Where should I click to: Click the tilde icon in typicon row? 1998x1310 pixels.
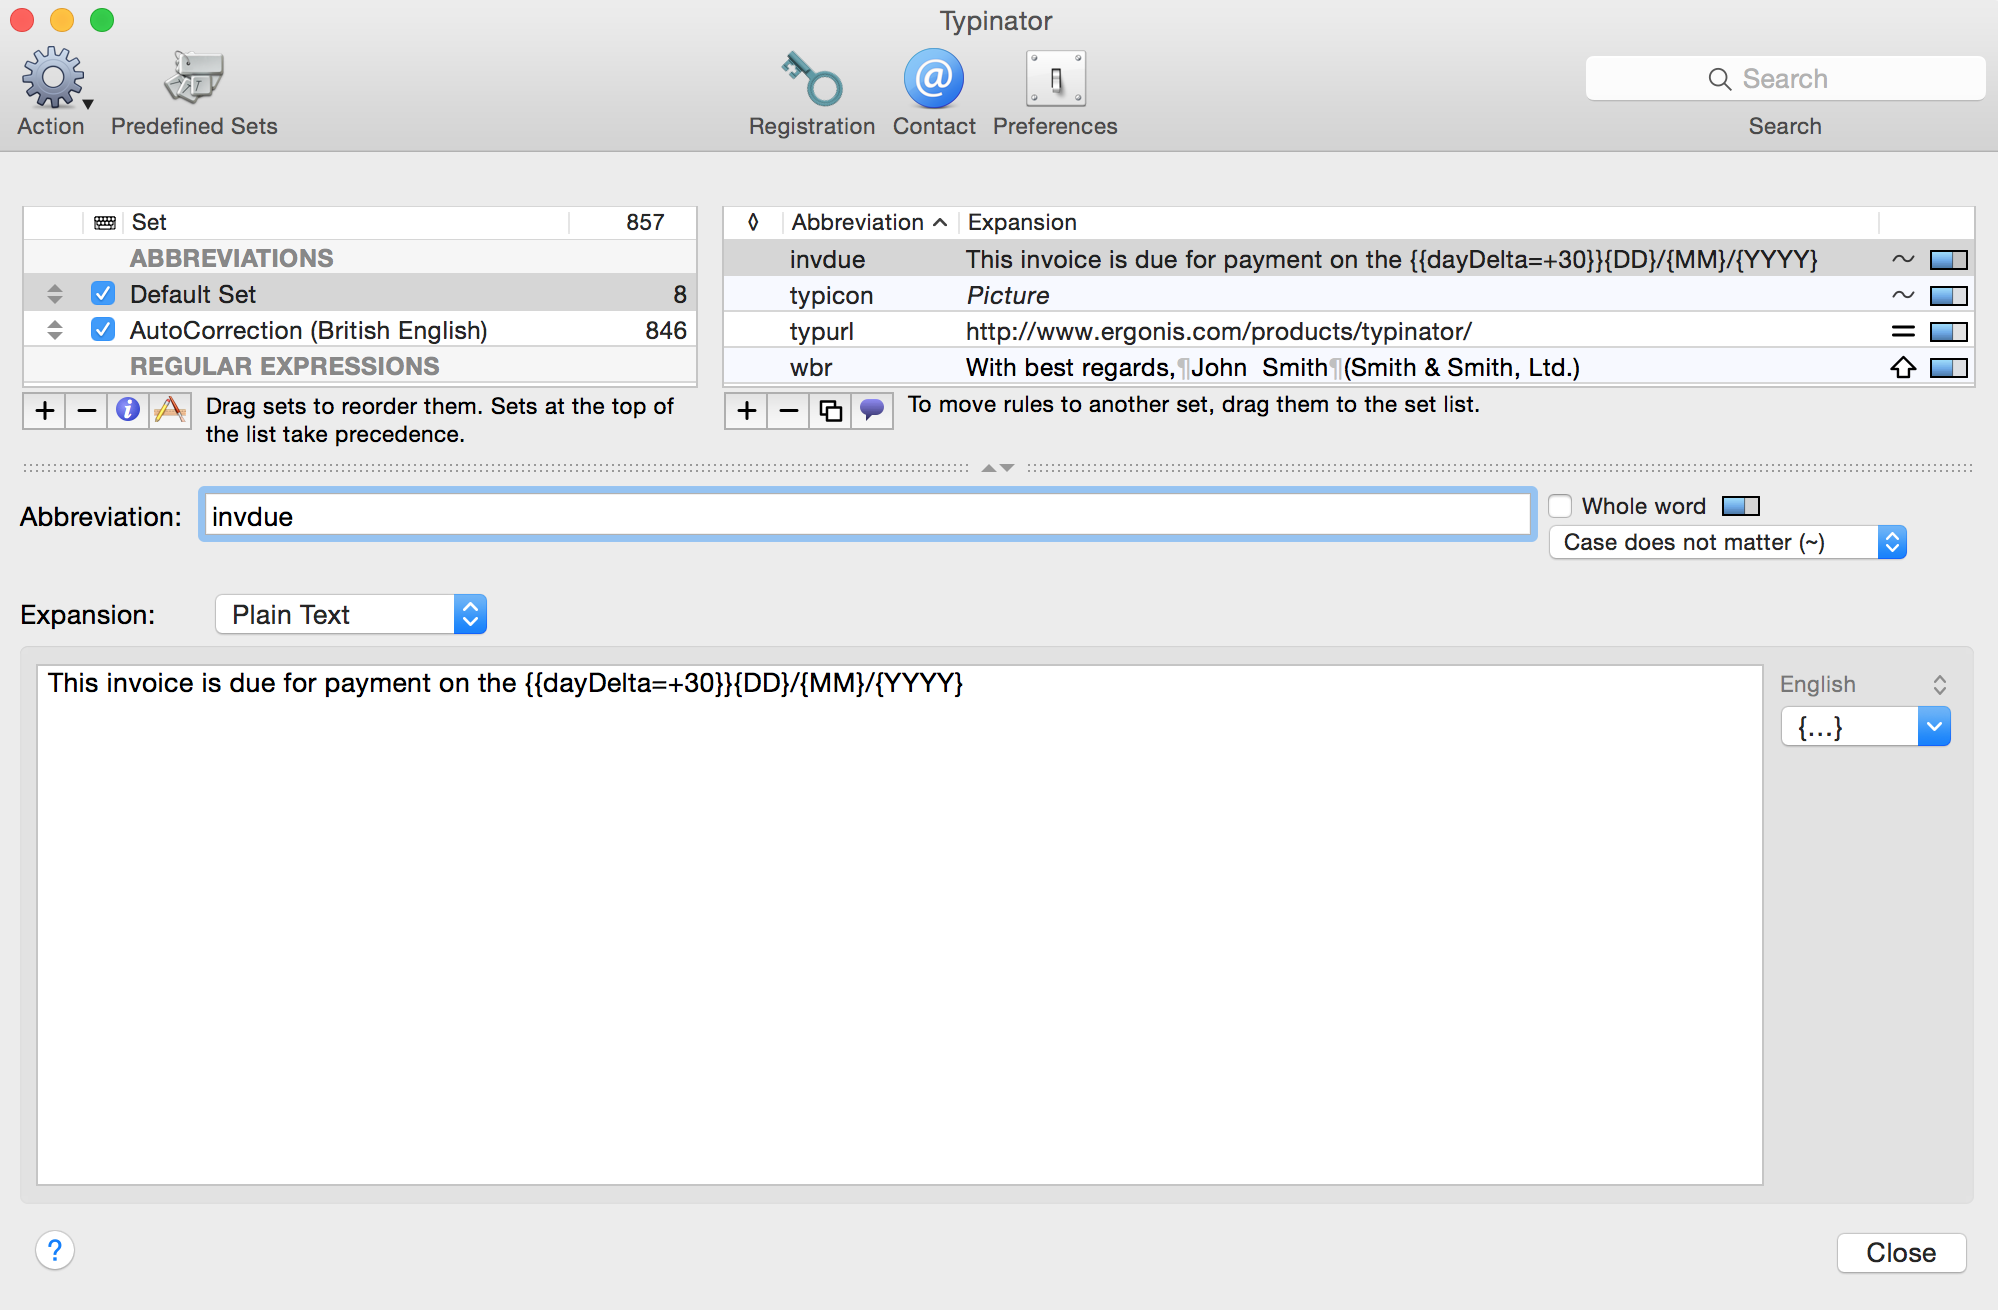coord(1903,296)
